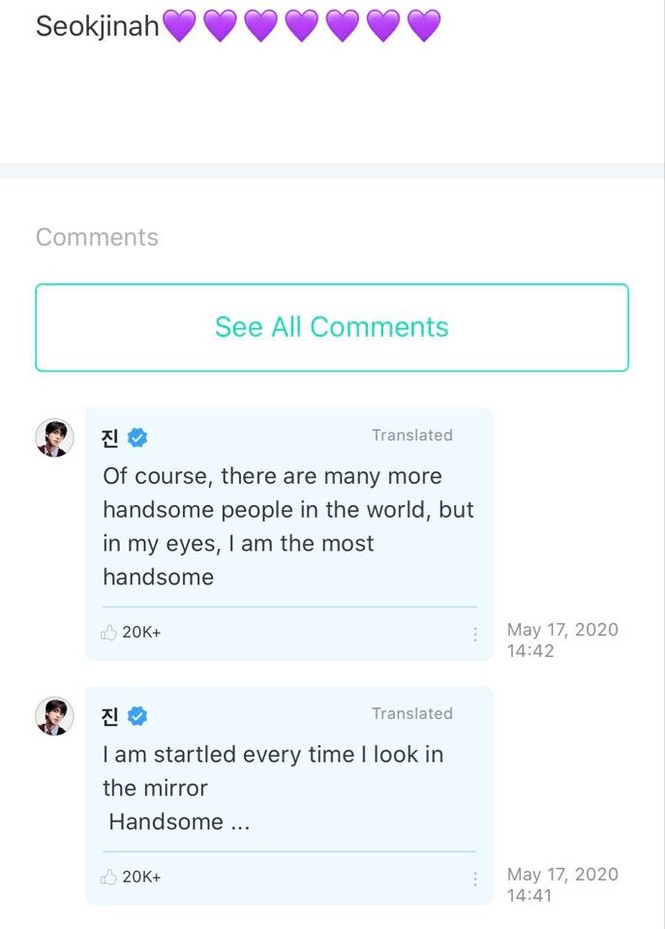This screenshot has width=665, height=929.
Task: Tap verified badge on the second comment
Action: [x=138, y=716]
